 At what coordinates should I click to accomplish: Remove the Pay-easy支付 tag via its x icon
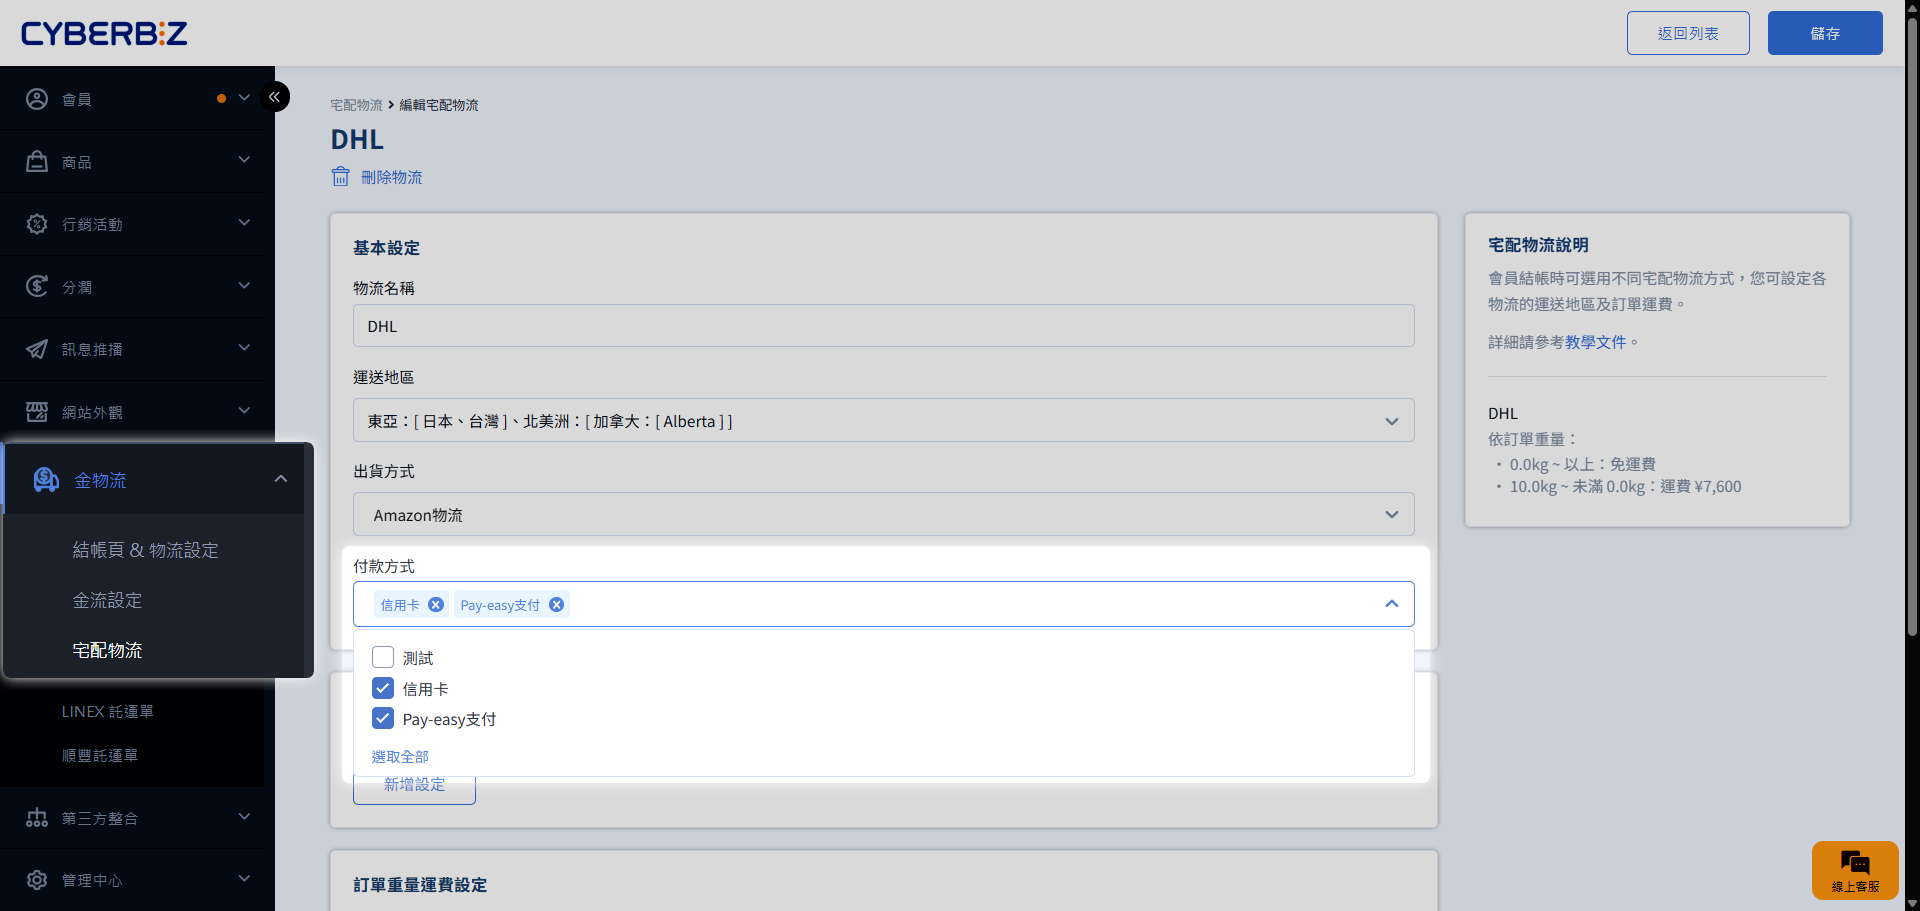point(557,605)
